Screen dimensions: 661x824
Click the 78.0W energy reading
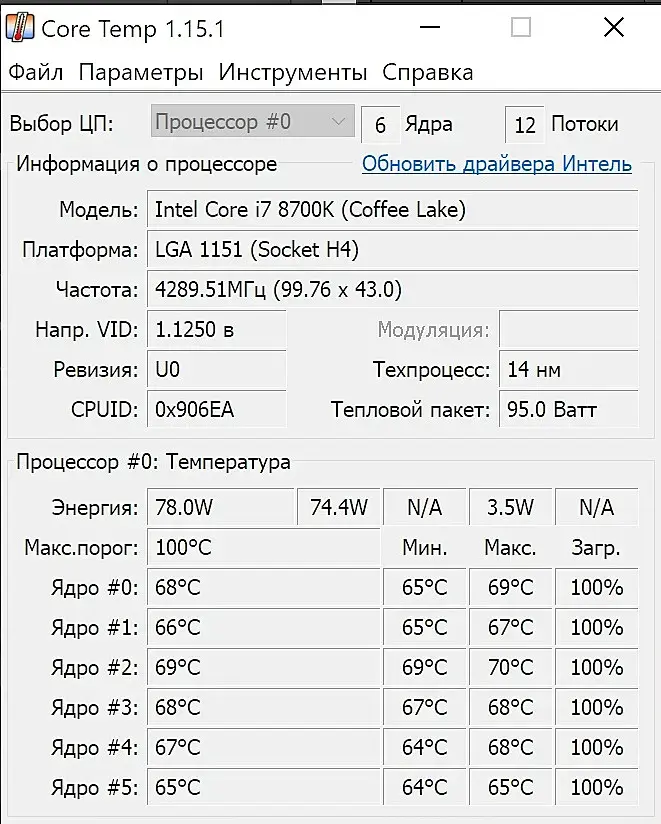pyautogui.click(x=221, y=508)
